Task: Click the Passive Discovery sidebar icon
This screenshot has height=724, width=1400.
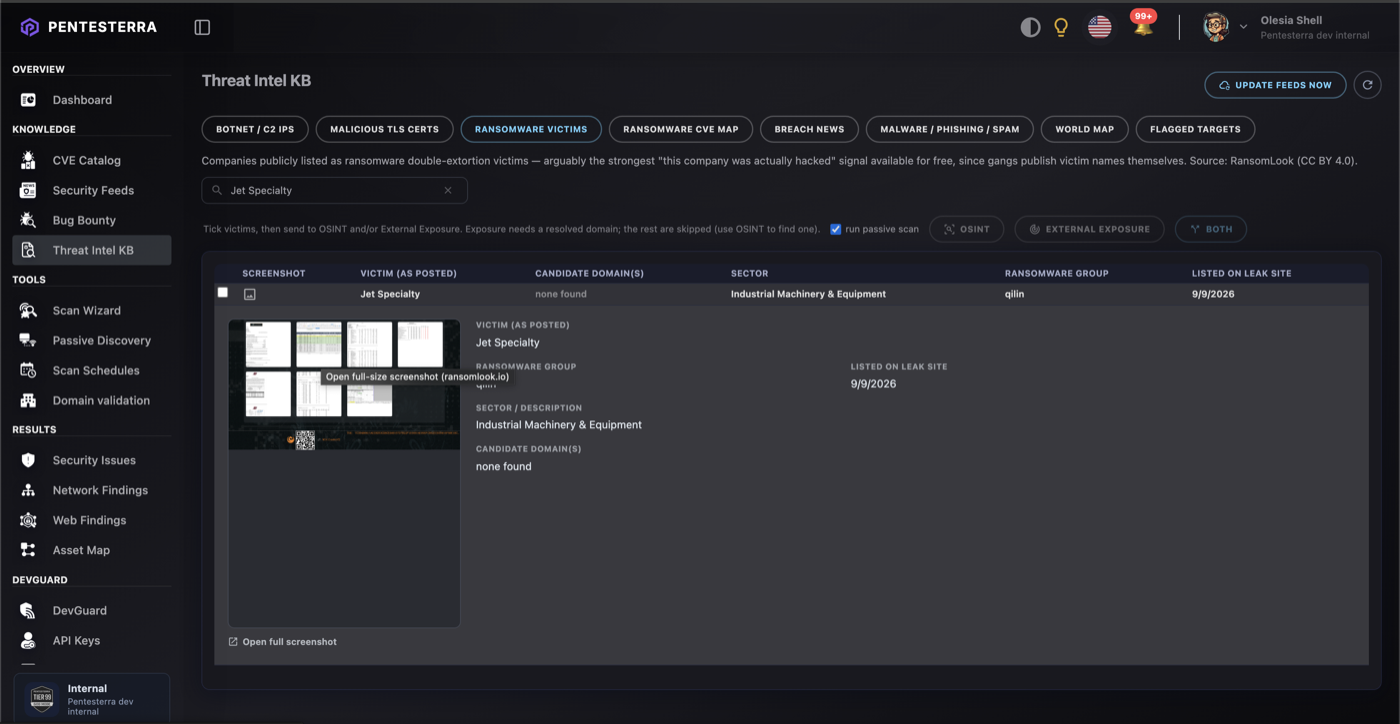Action: pyautogui.click(x=29, y=340)
